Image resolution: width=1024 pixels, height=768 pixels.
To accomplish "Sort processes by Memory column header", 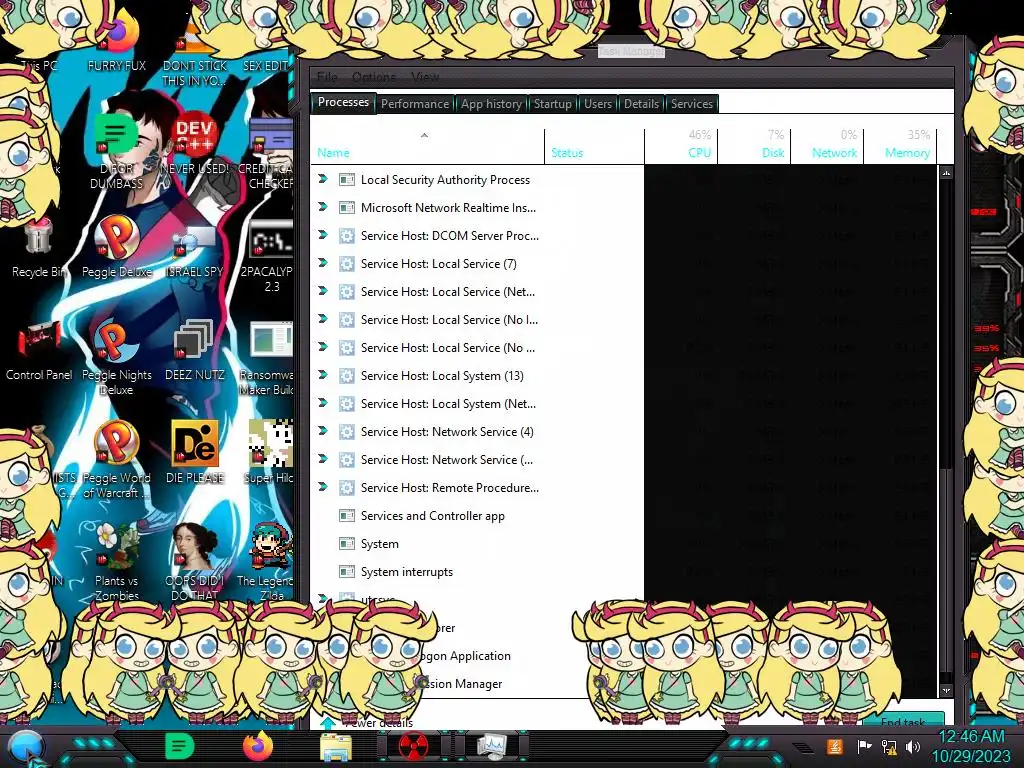I will (901, 147).
